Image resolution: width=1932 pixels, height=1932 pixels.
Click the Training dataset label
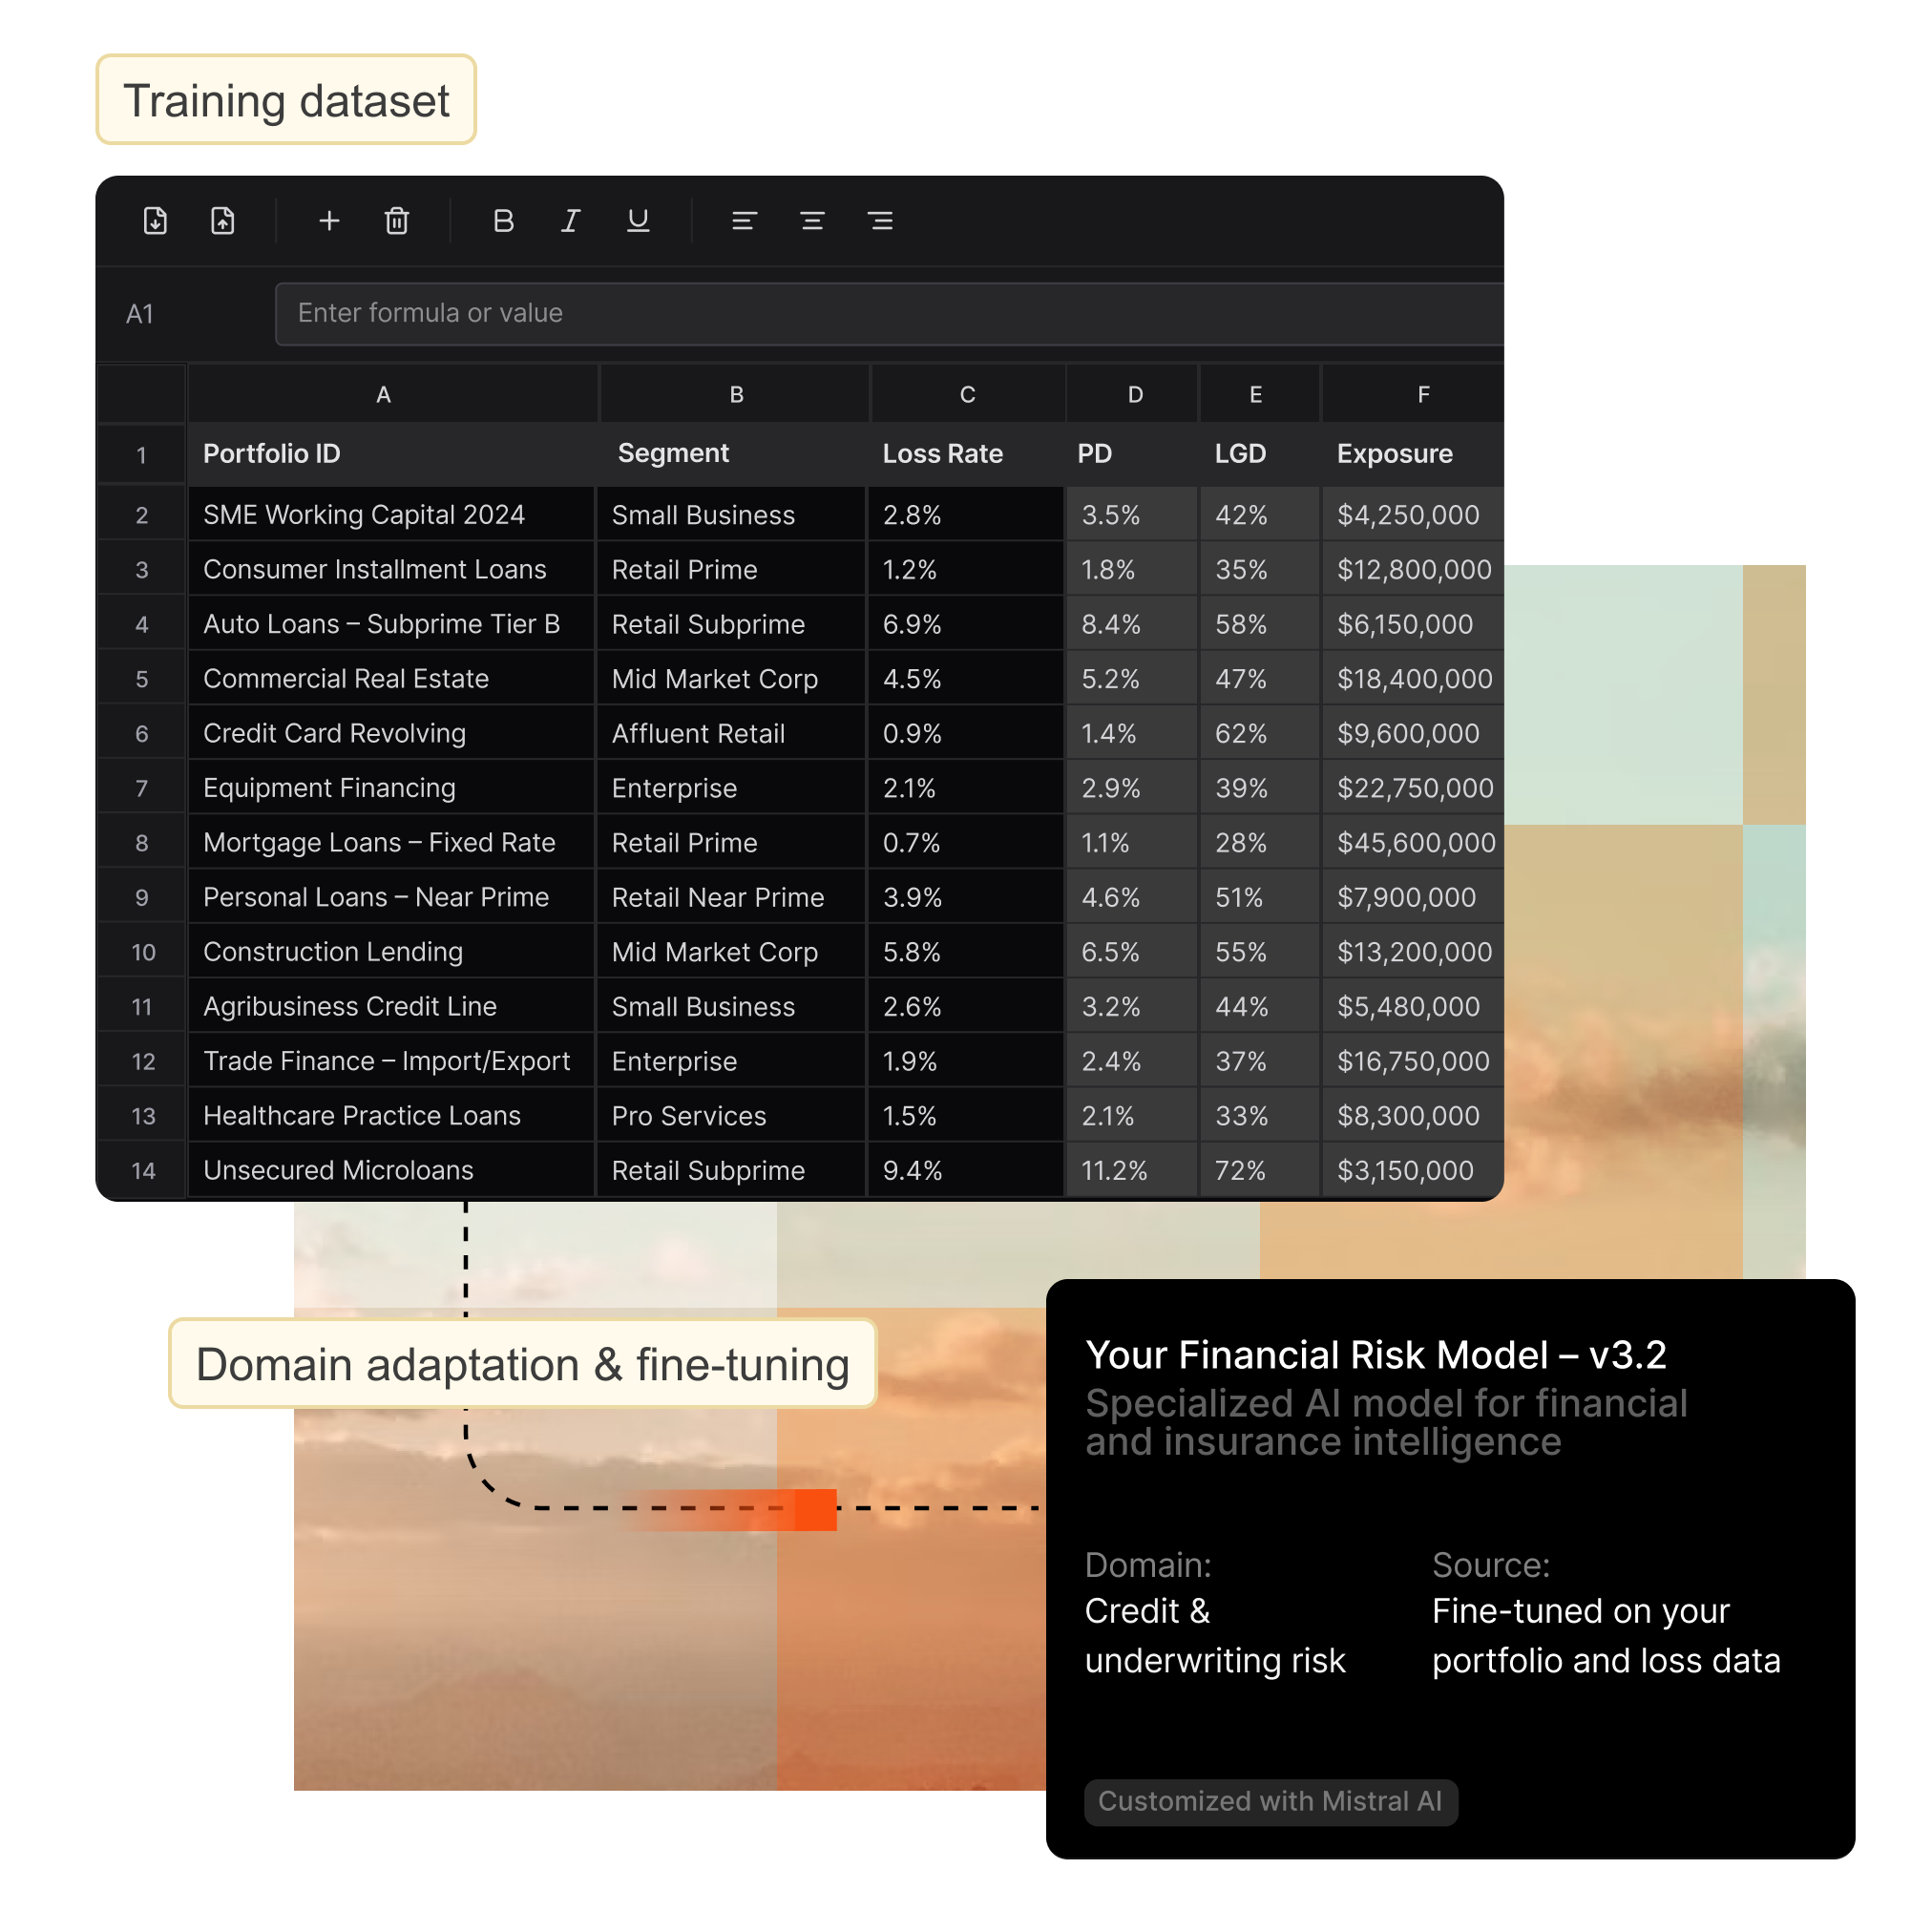pos(286,101)
